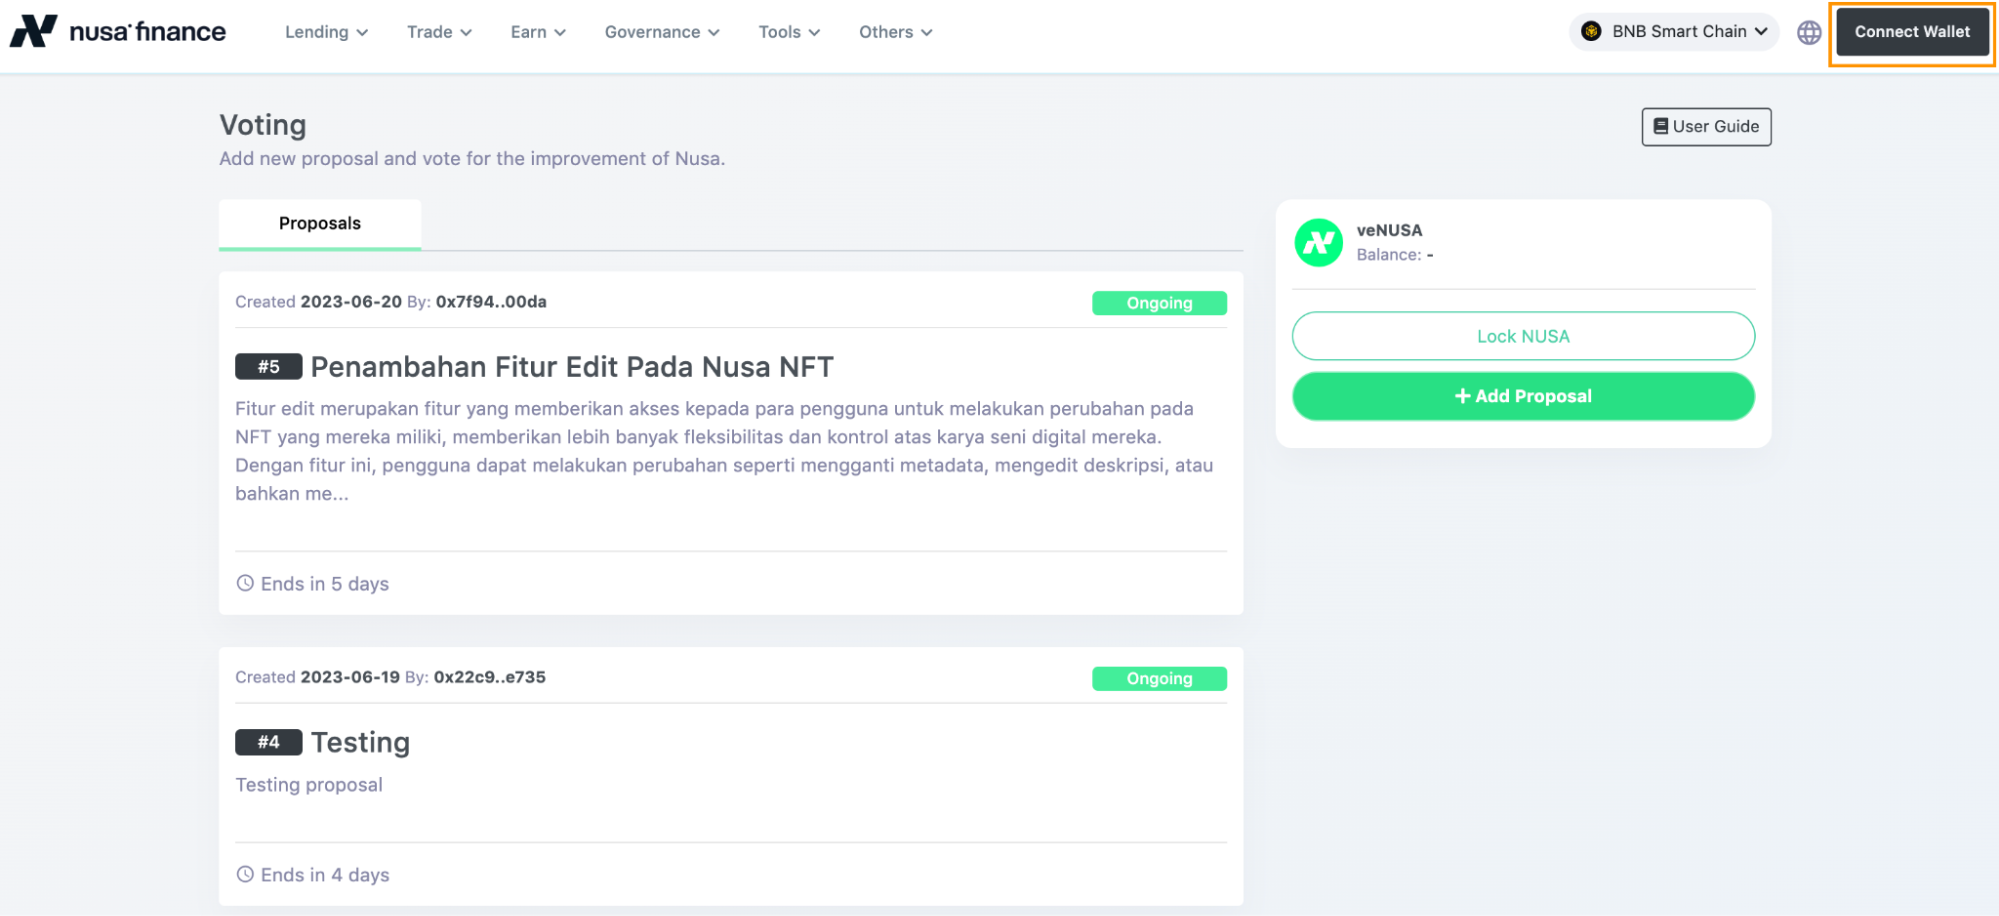The image size is (1999, 916).
Task: Click the 'Testing proposal' description
Action: tap(309, 785)
